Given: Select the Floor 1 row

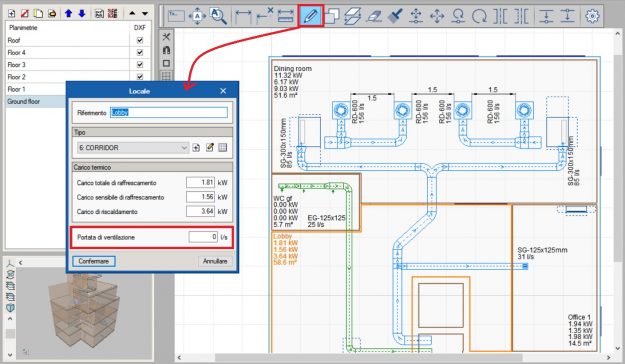Looking at the screenshot, I should [x=36, y=89].
